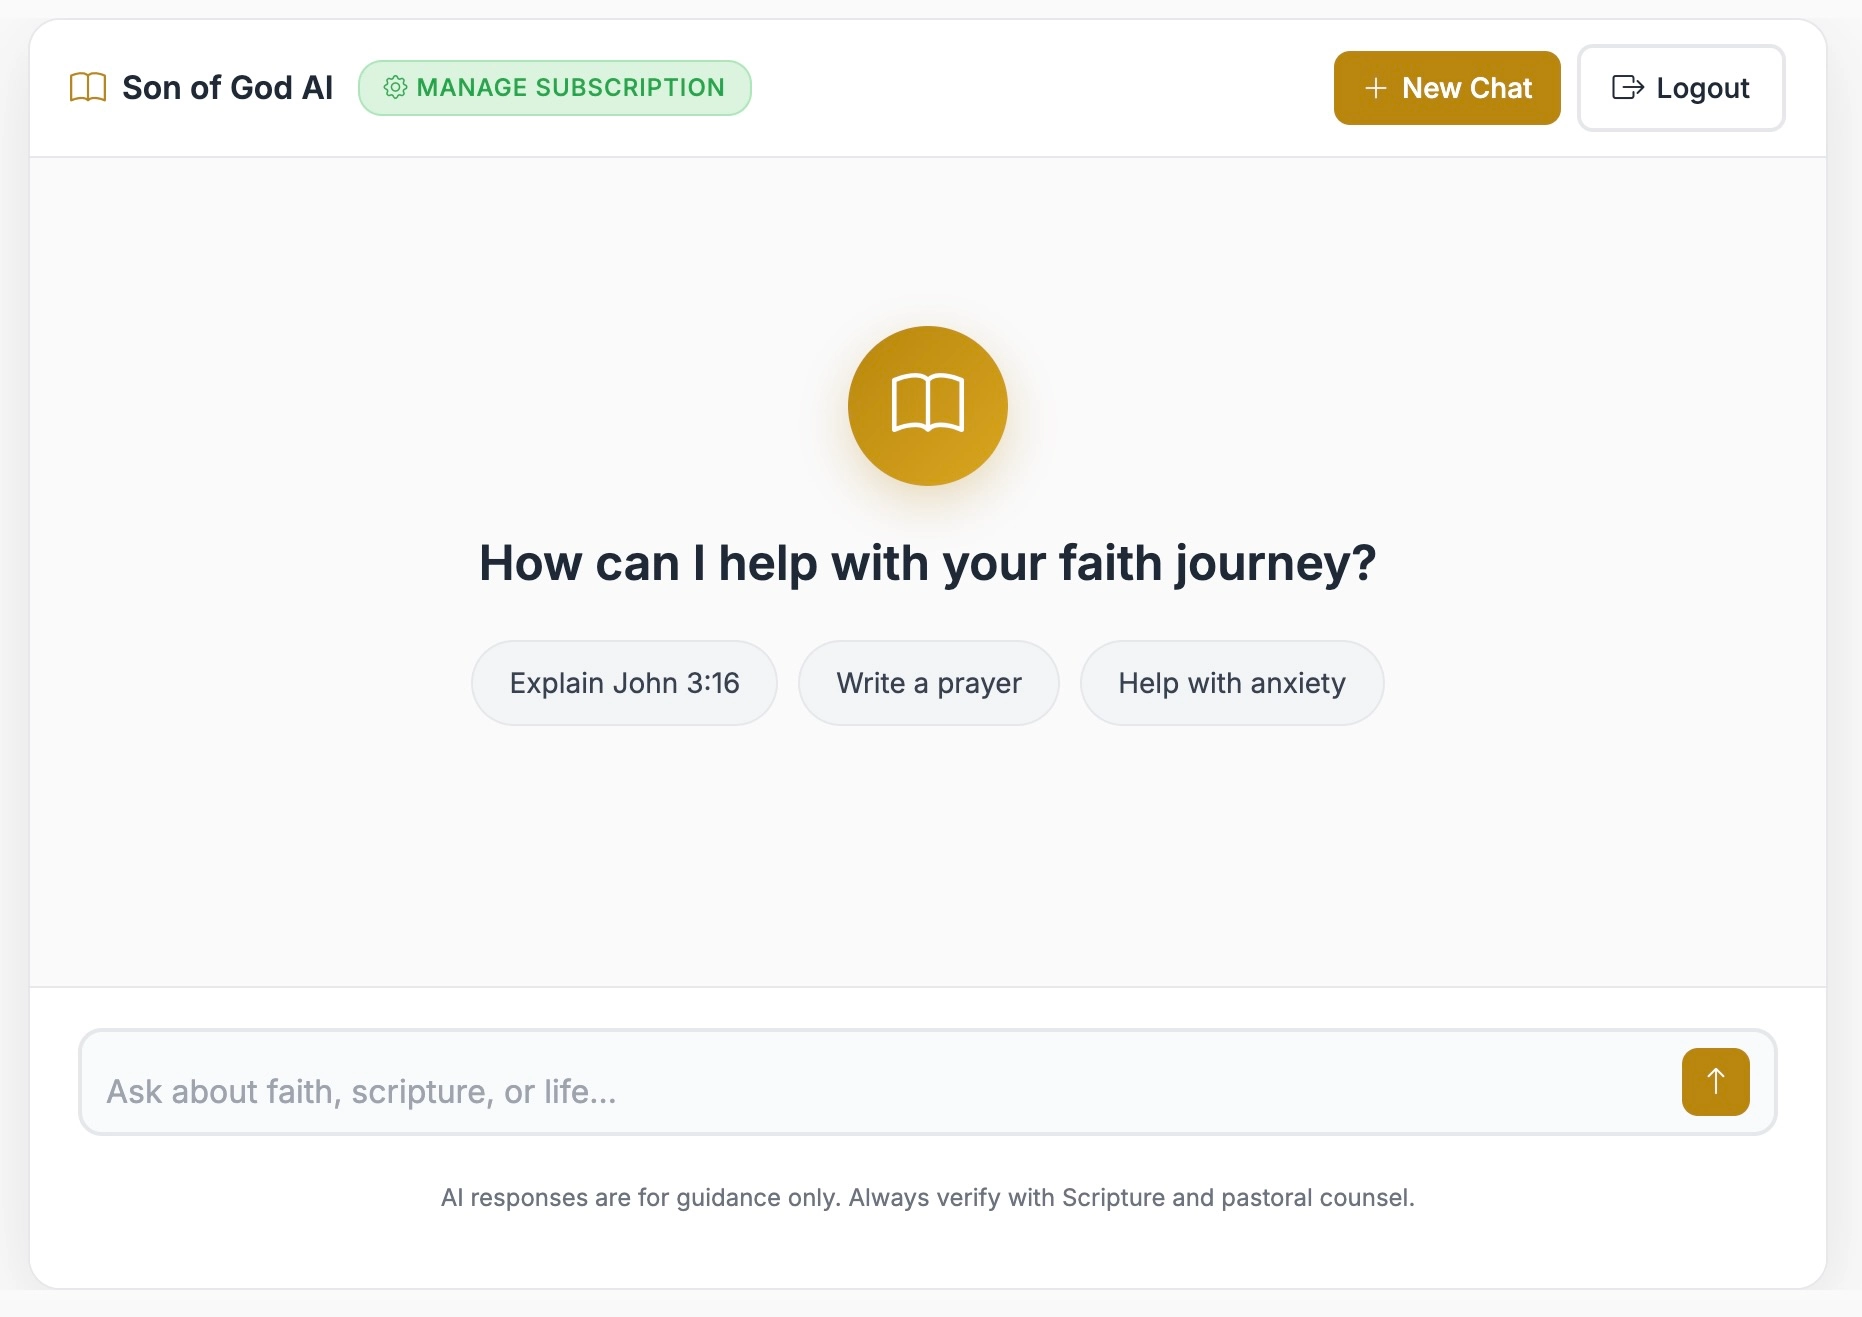Click the gear icon on Manage Subscription
1862x1317 pixels.
pos(396,87)
